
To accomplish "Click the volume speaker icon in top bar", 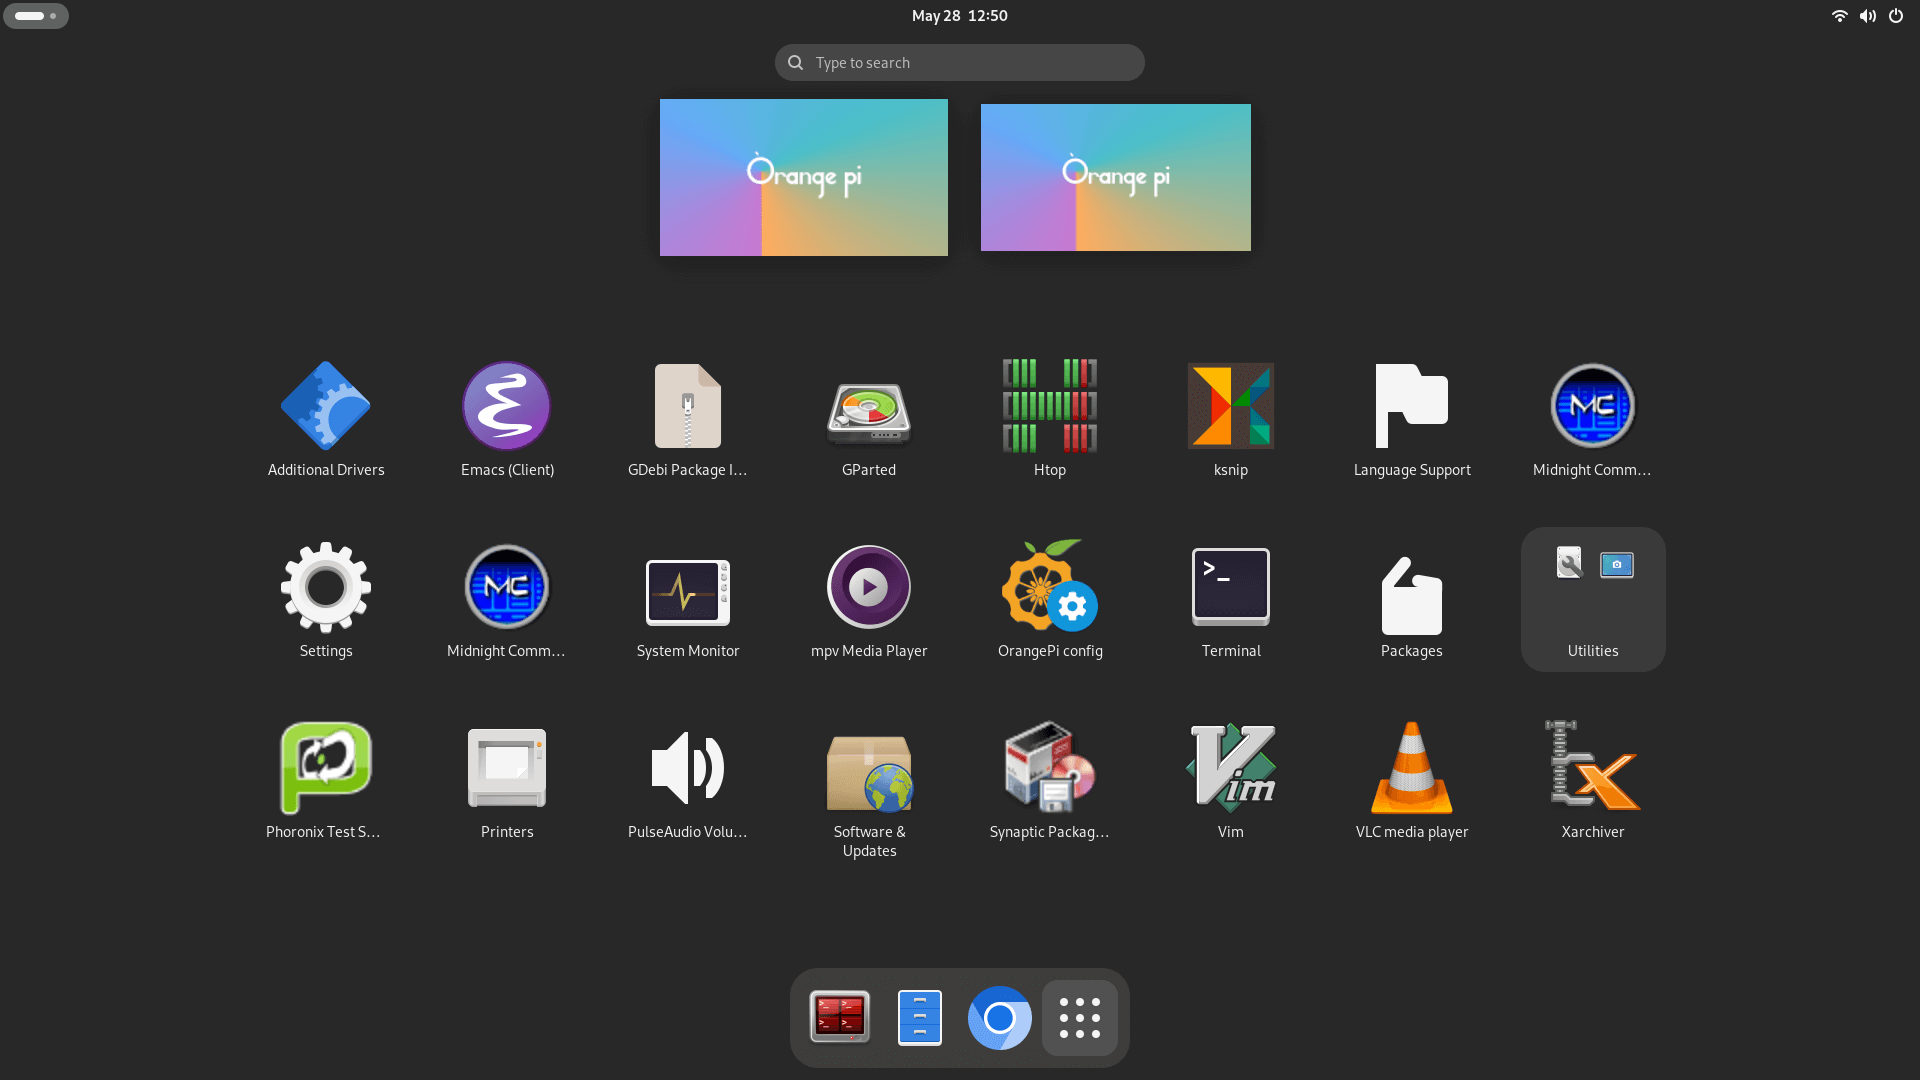I will 1867,16.
